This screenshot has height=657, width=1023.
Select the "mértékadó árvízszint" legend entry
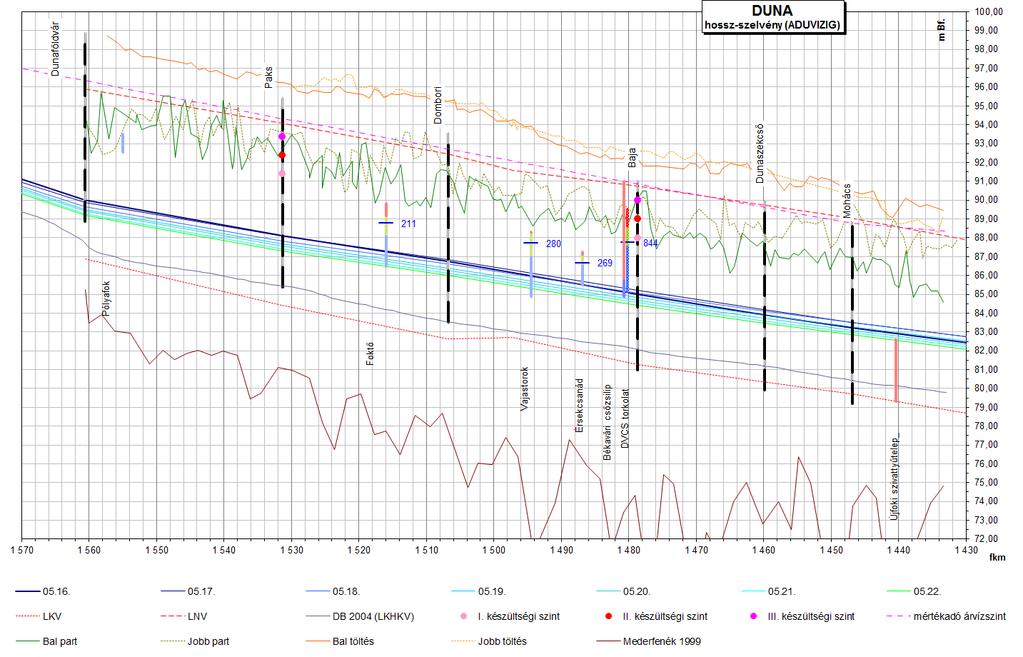(946, 617)
